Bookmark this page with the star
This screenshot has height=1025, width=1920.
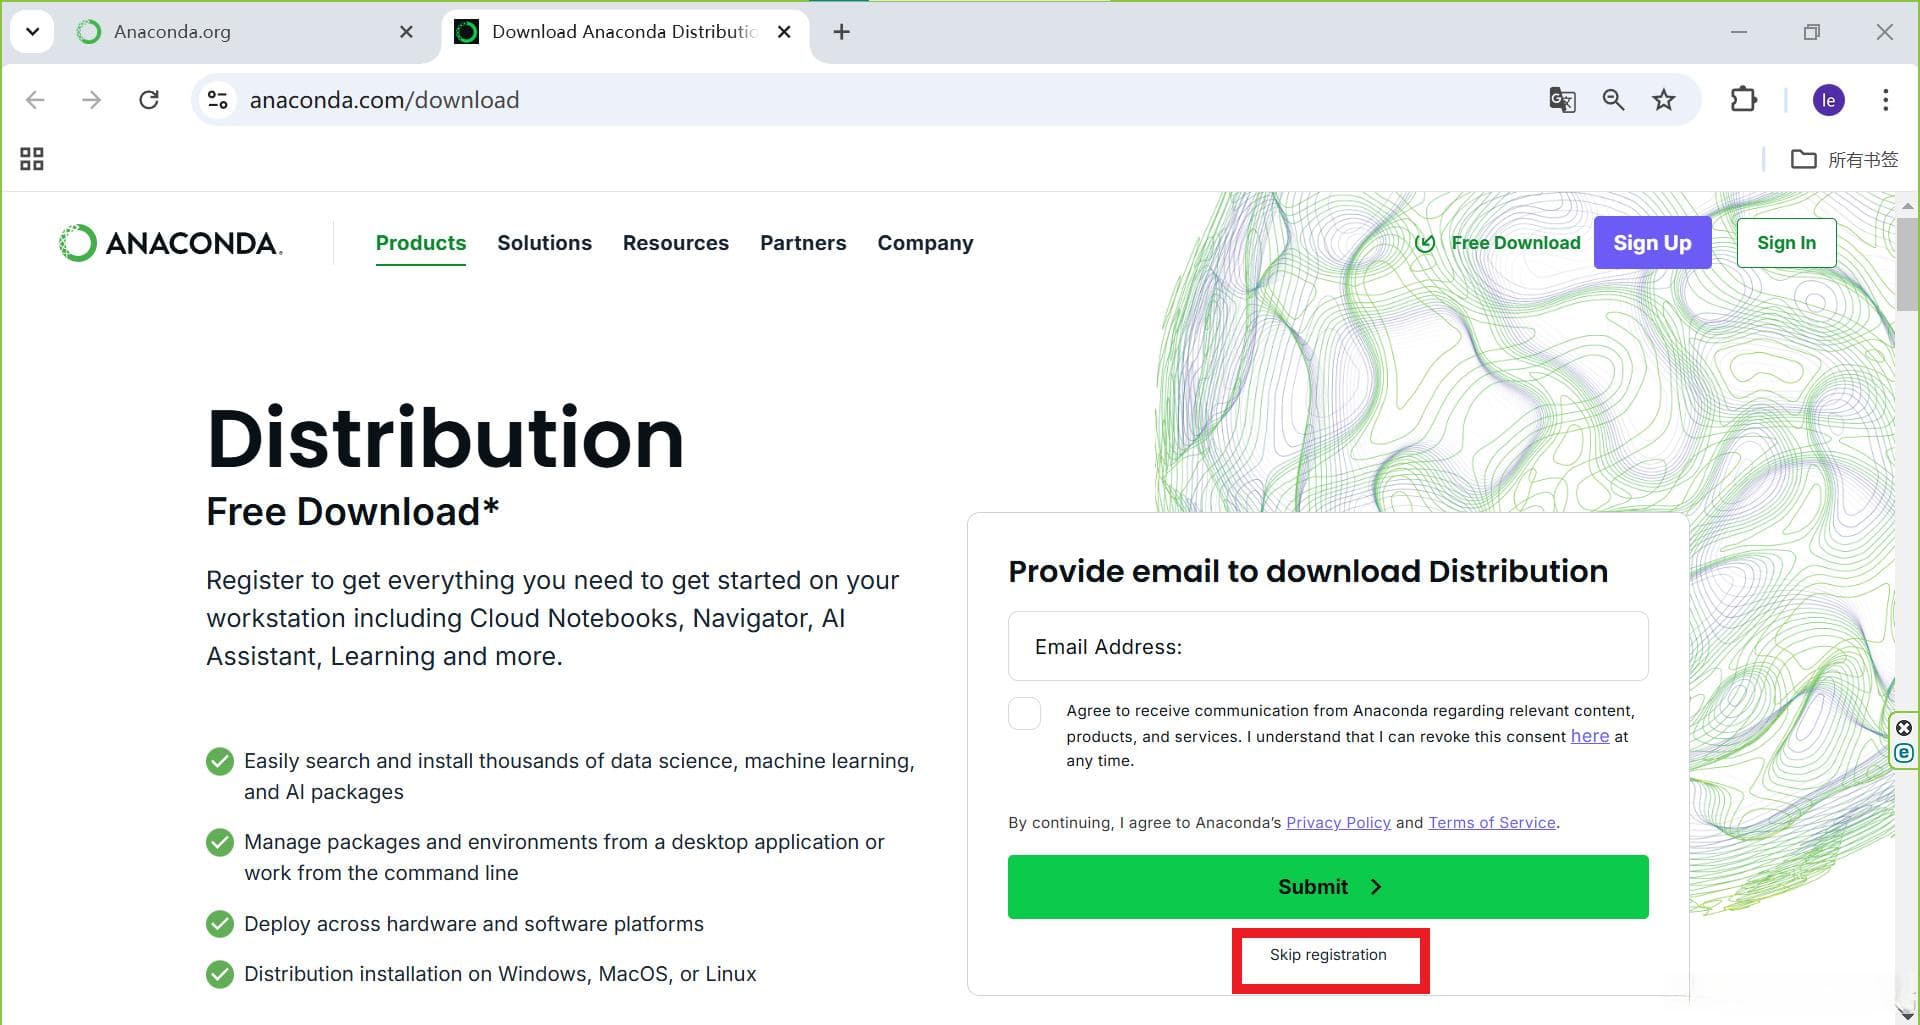coord(1664,100)
